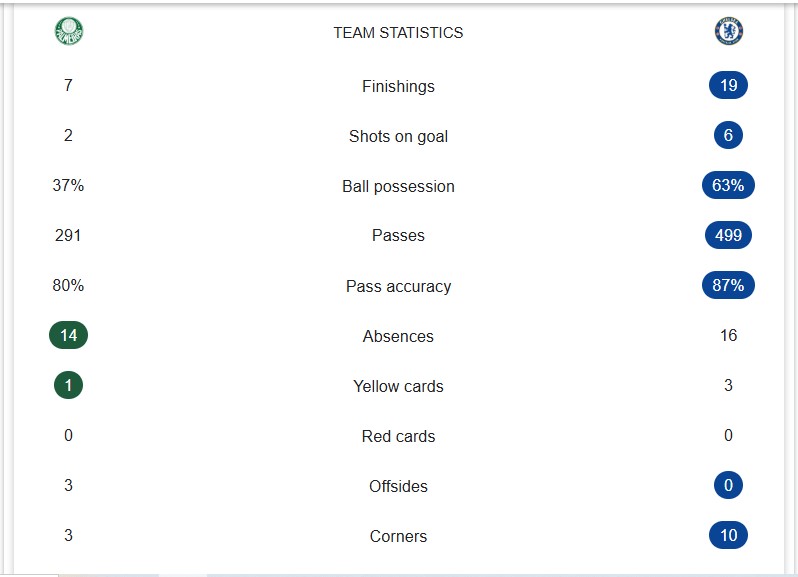798x577 pixels.
Task: Click the Chelsea club crest icon
Action: (728, 32)
